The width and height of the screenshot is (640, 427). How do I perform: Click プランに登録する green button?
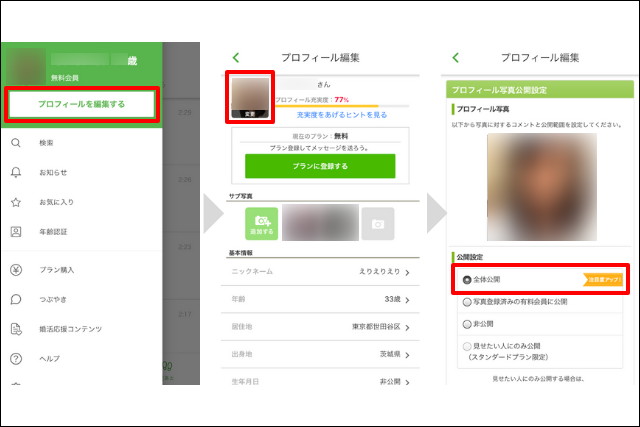point(320,166)
